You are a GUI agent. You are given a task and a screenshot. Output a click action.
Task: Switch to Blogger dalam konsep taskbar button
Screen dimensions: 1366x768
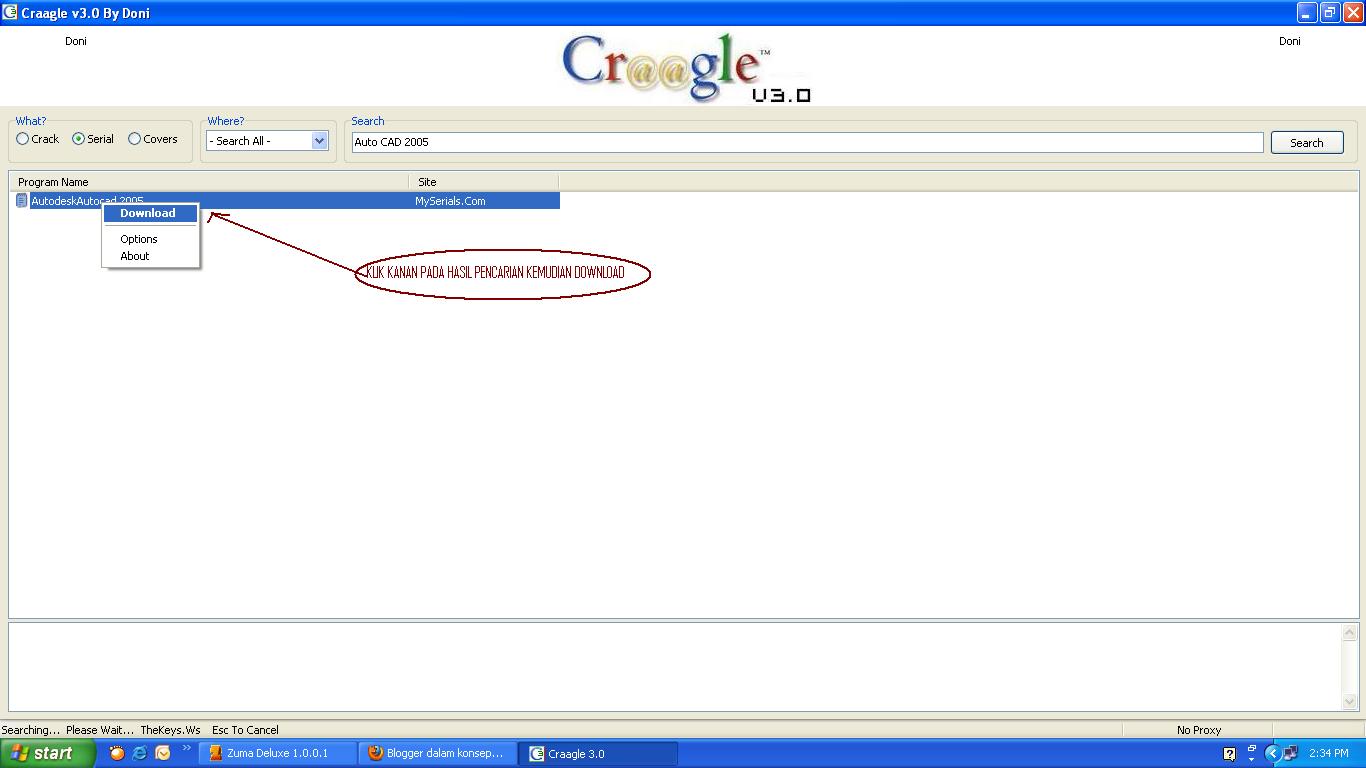[438, 754]
